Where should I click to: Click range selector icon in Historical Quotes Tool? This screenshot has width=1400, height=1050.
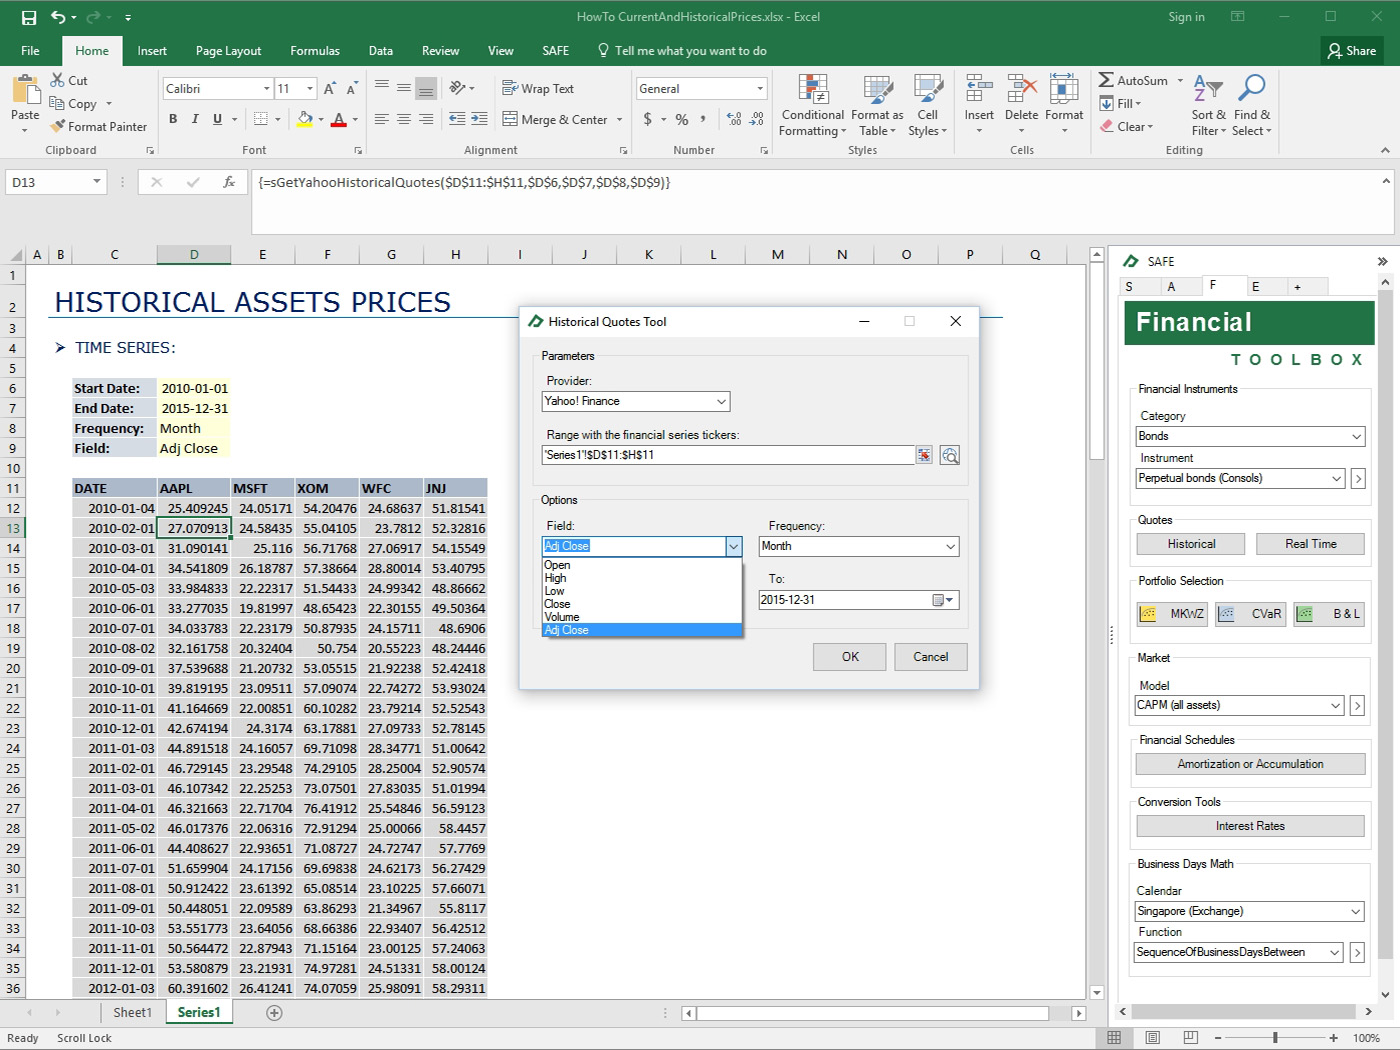(x=924, y=455)
